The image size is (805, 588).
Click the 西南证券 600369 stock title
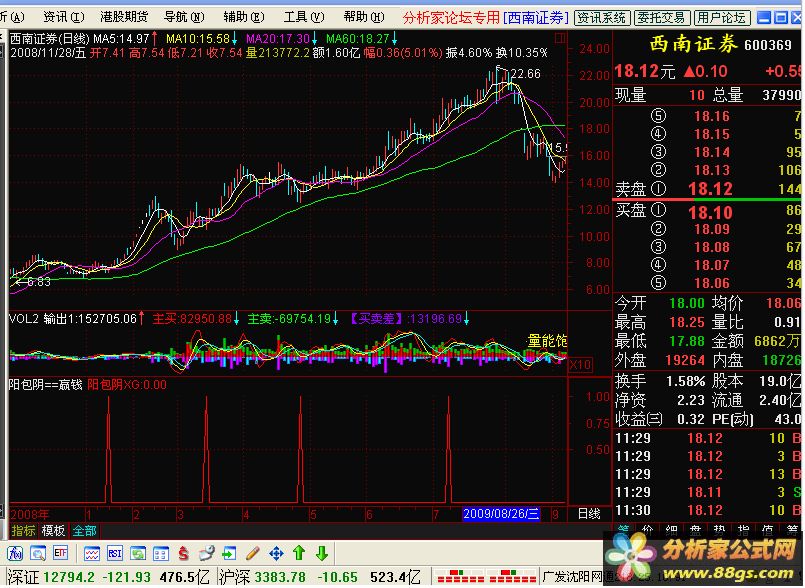721,45
